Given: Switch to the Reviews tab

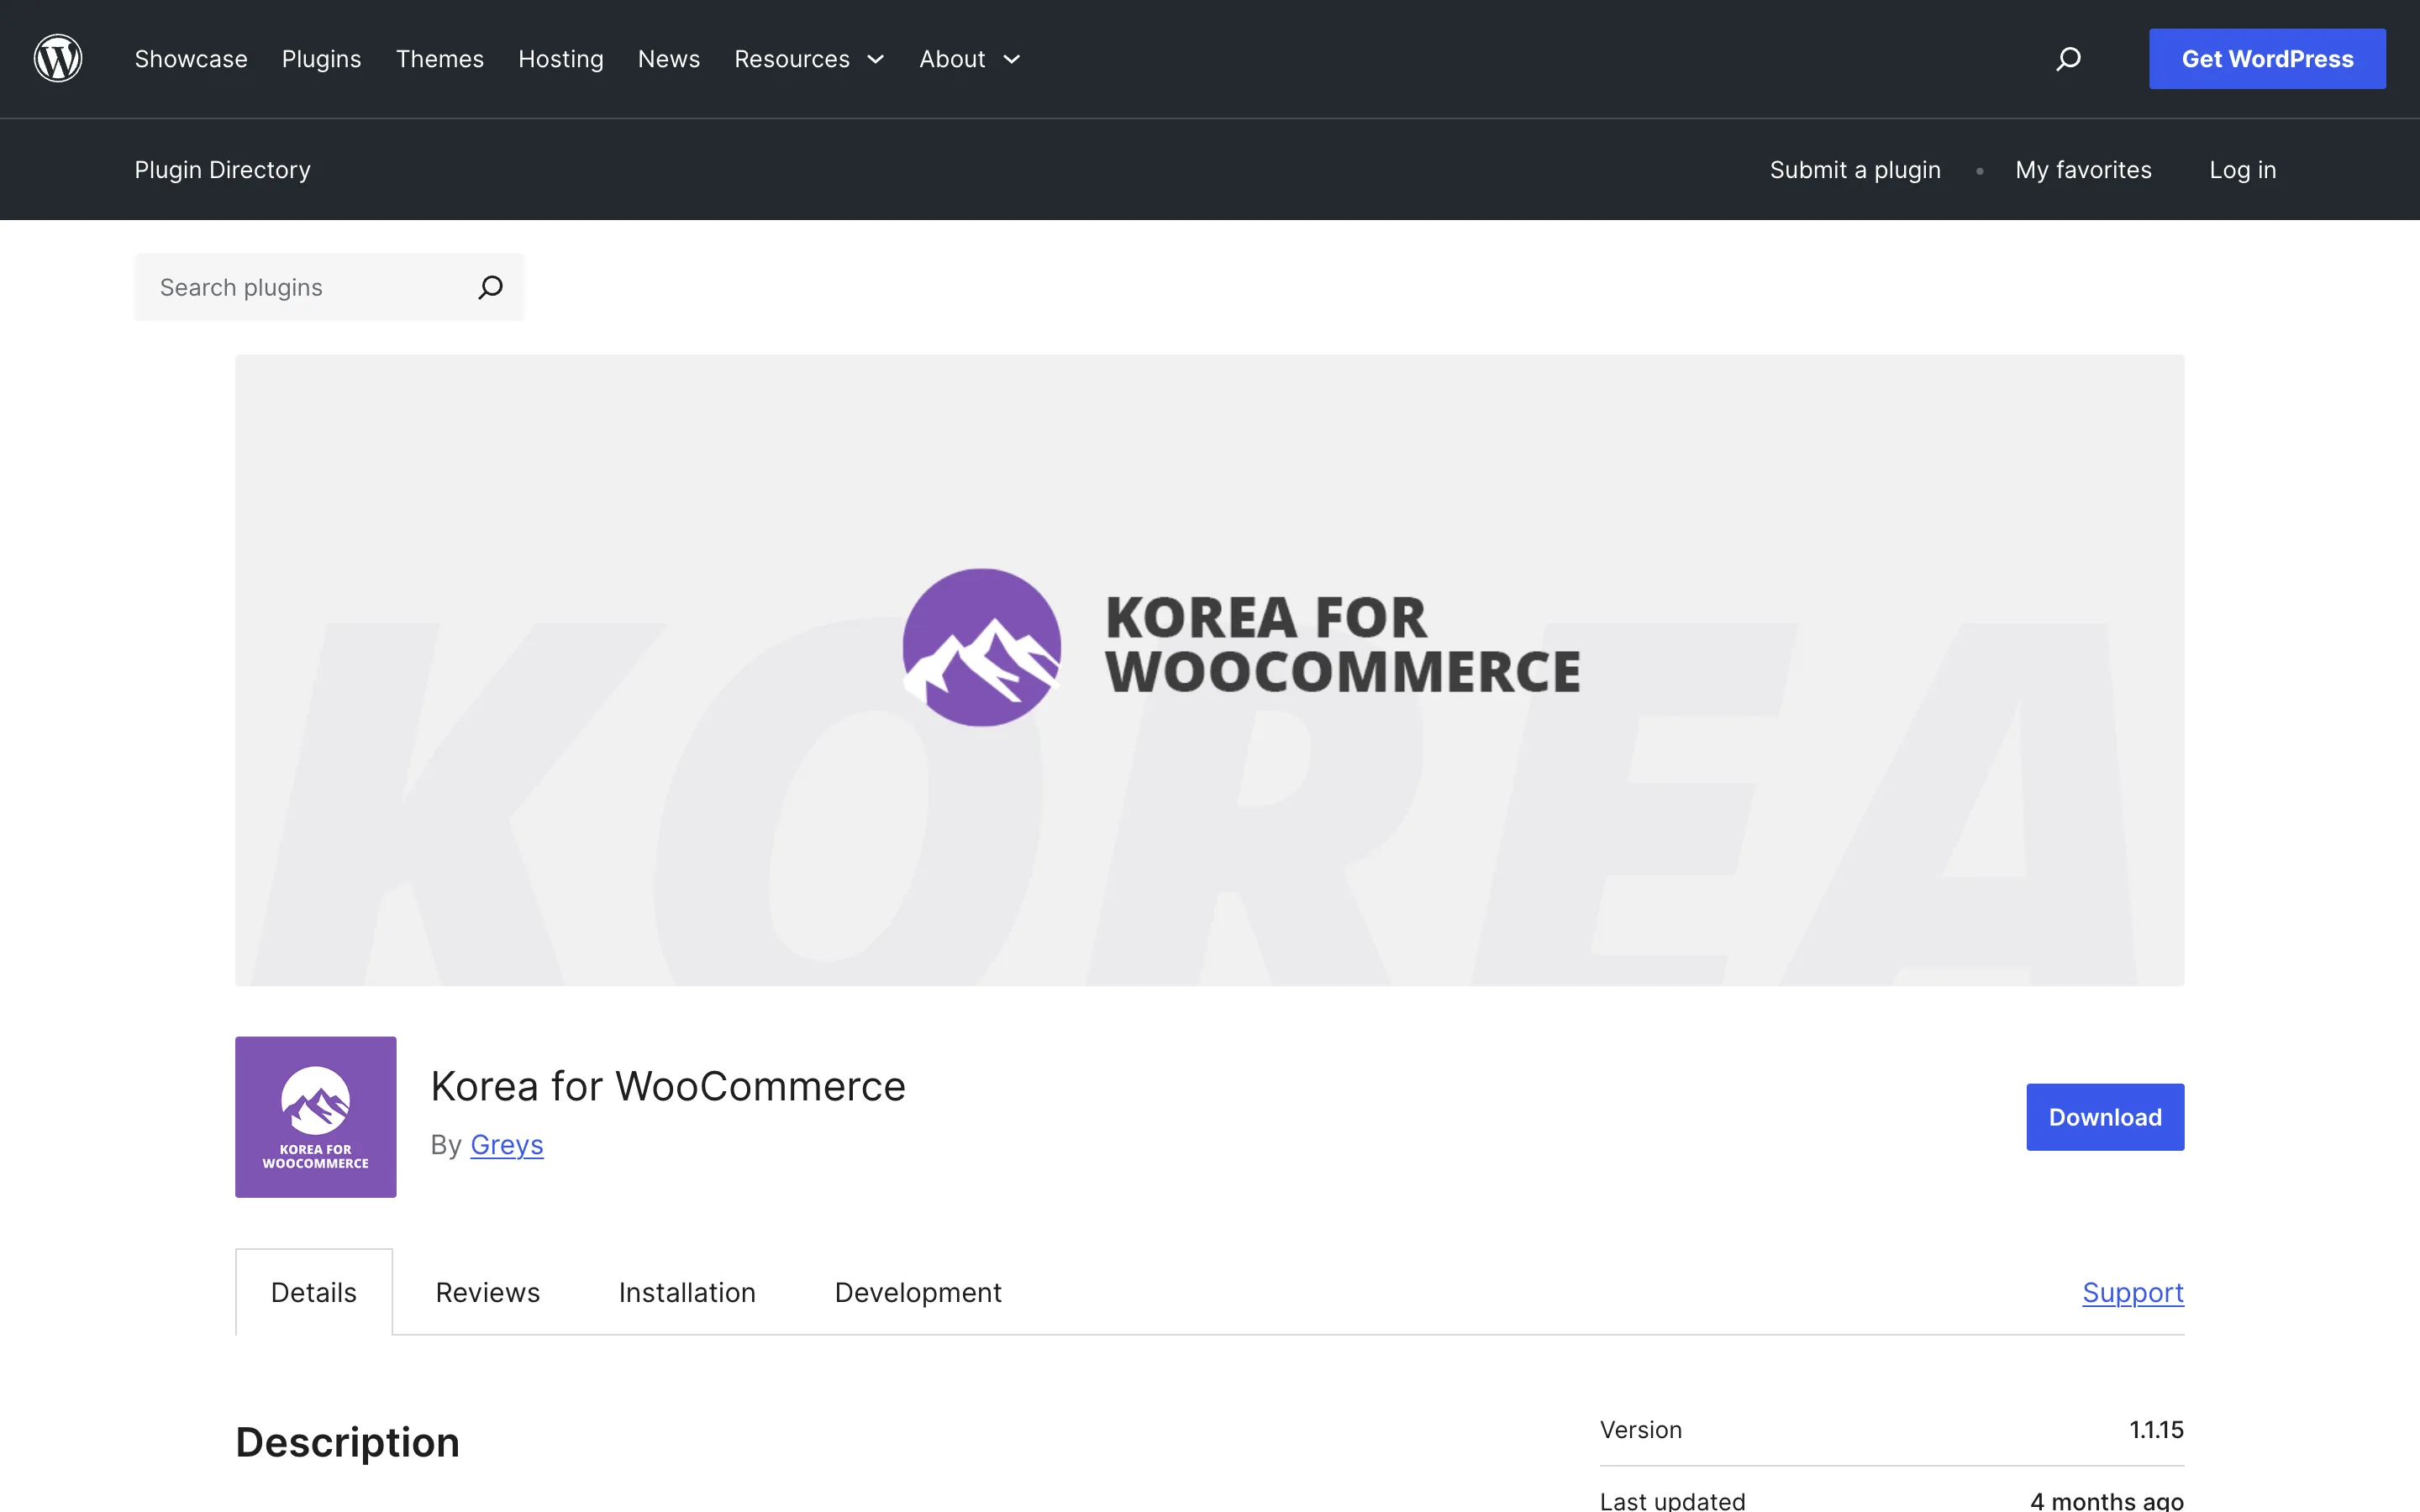Looking at the screenshot, I should (x=488, y=1292).
